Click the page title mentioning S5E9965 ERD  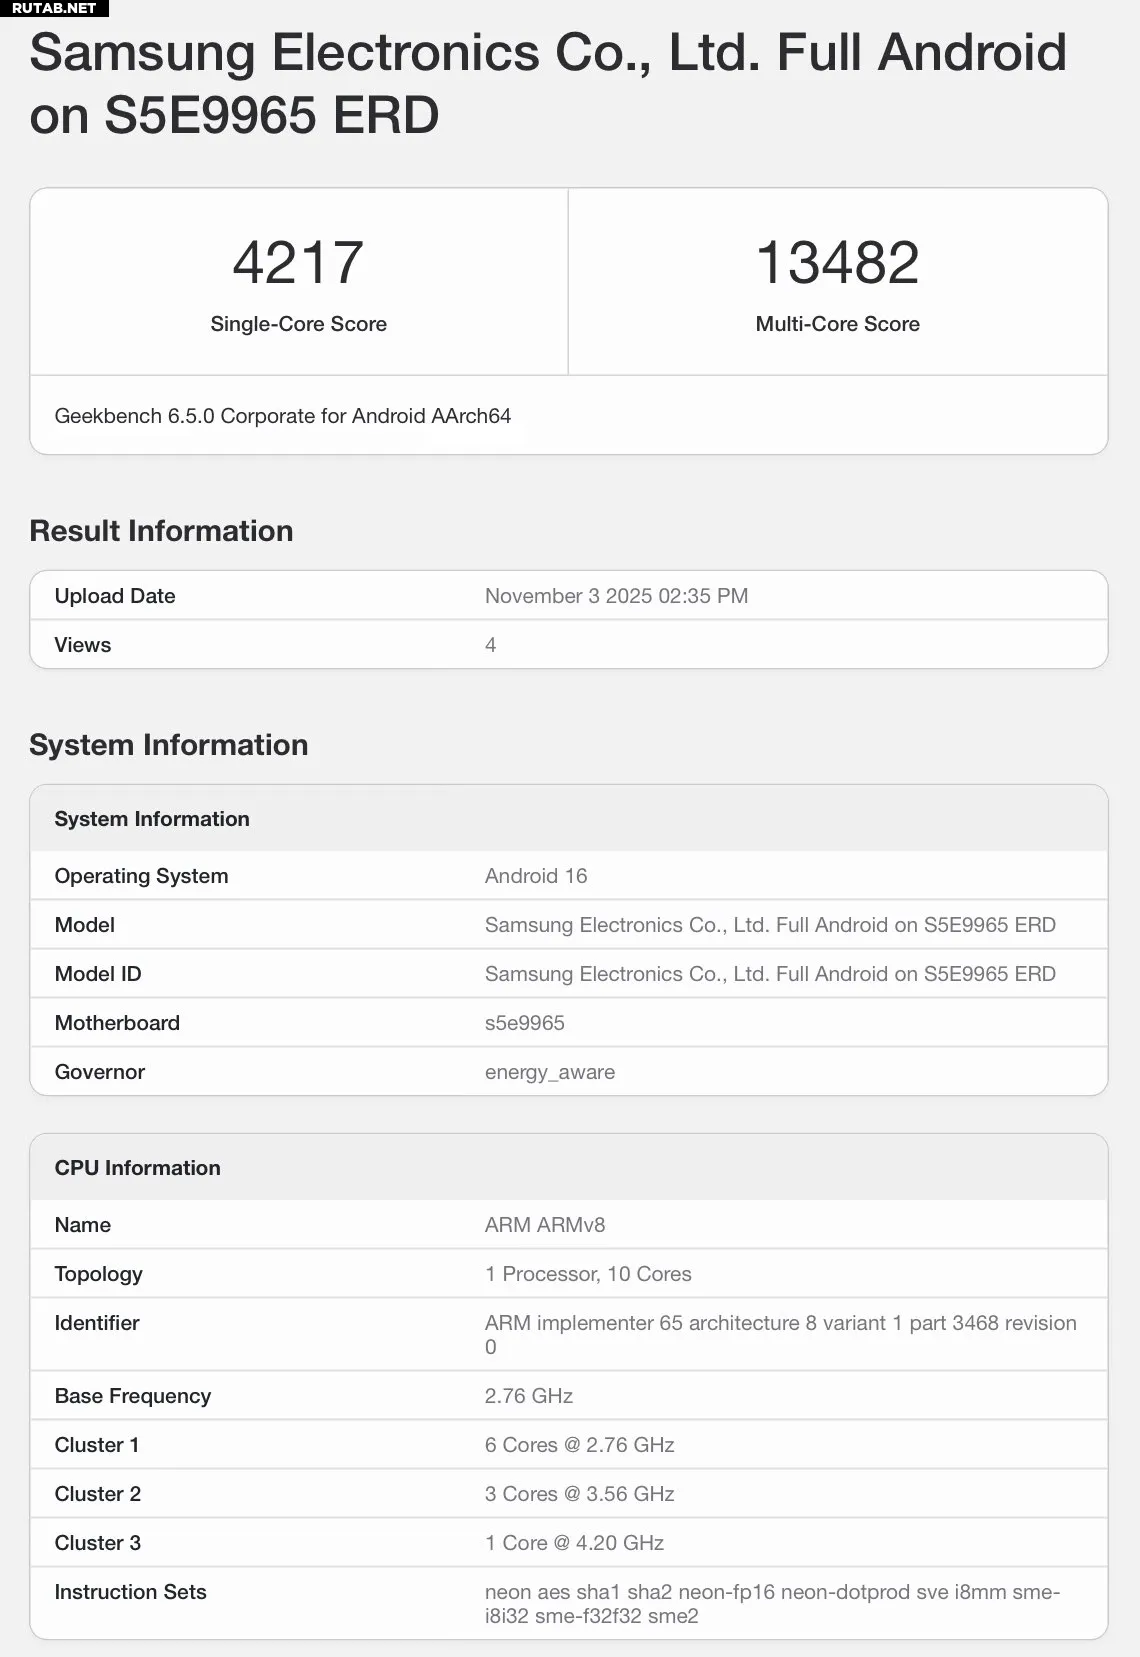547,83
